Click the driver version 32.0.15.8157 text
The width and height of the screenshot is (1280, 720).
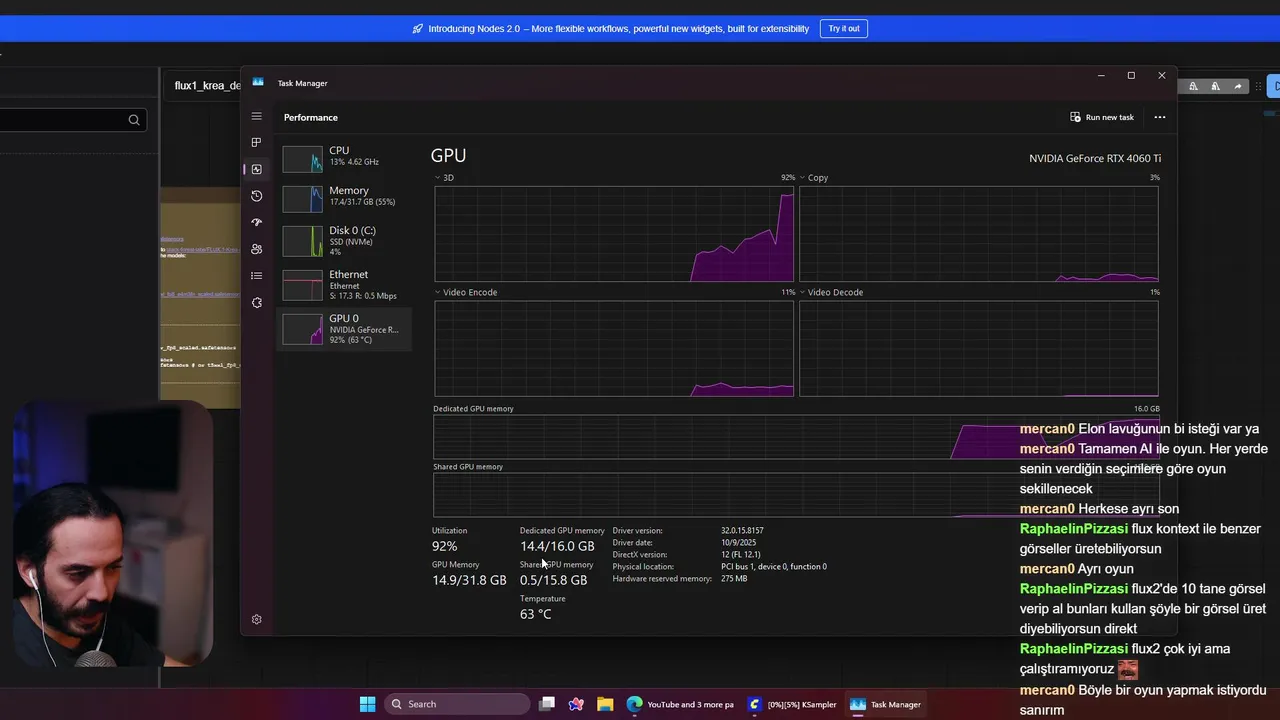tap(742, 531)
